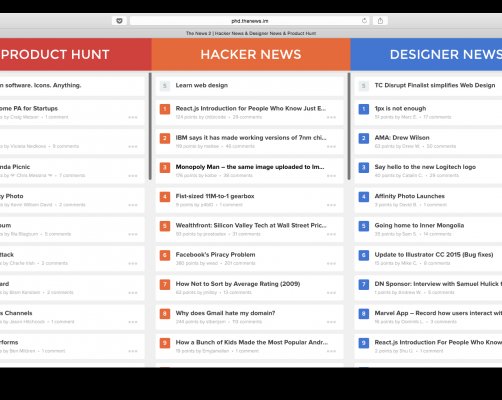Click rank 8 badge for Gmail domain story
The width and height of the screenshot is (502, 400).
coord(165,313)
